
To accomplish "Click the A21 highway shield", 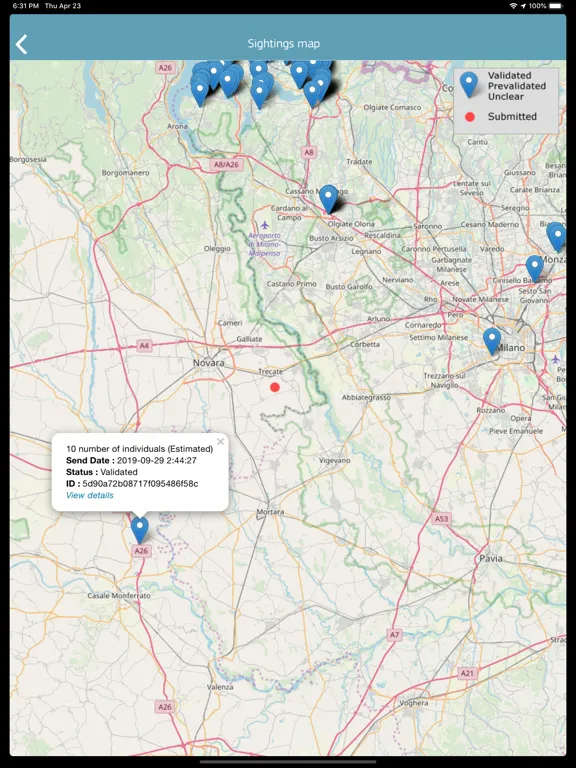I will pos(467,673).
